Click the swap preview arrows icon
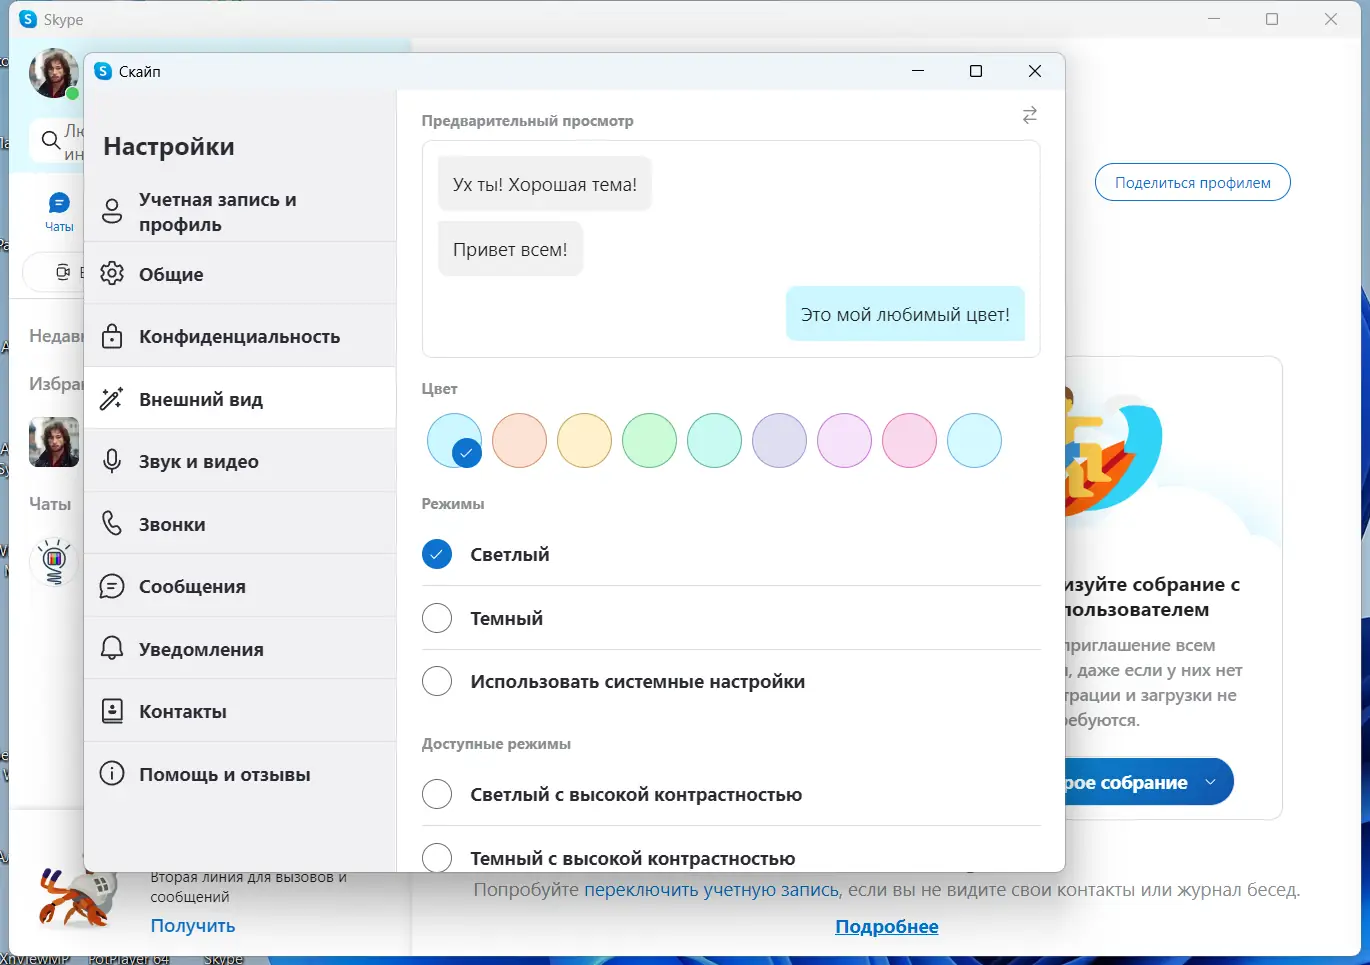The width and height of the screenshot is (1370, 965). (x=1029, y=115)
